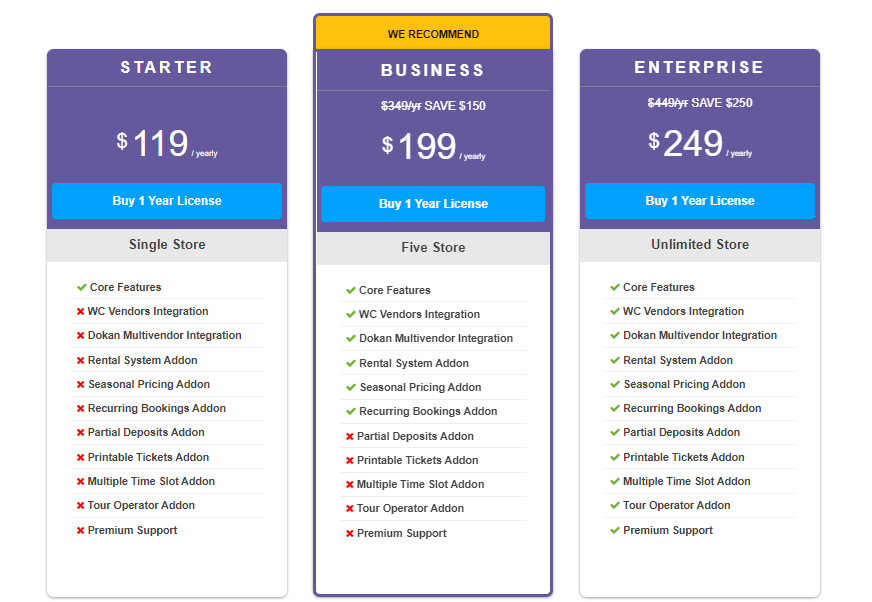Image resolution: width=872 pixels, height=602 pixels.
Task: Buy 1 Year License for the Starter plan
Action: click(166, 201)
